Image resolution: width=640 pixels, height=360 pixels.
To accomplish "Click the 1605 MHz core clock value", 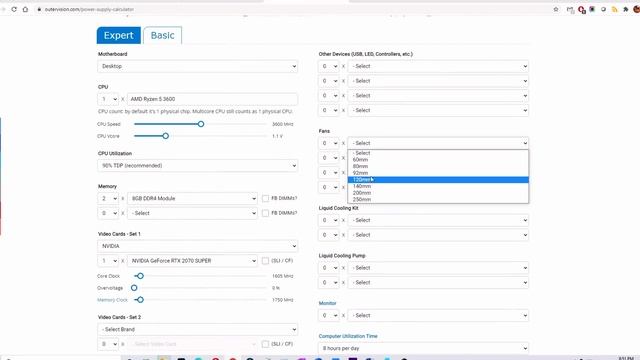I will (x=282, y=276).
